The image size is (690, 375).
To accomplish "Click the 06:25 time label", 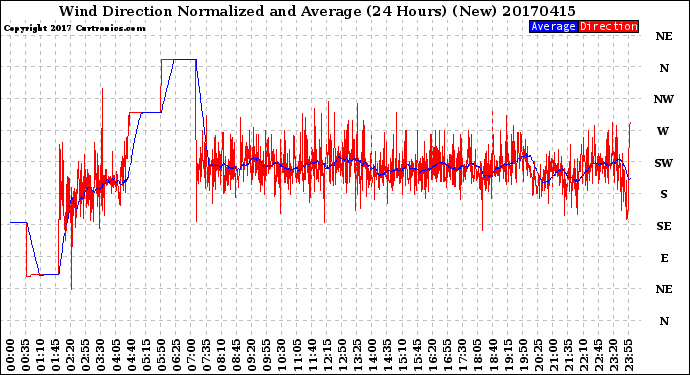I will [x=176, y=355].
